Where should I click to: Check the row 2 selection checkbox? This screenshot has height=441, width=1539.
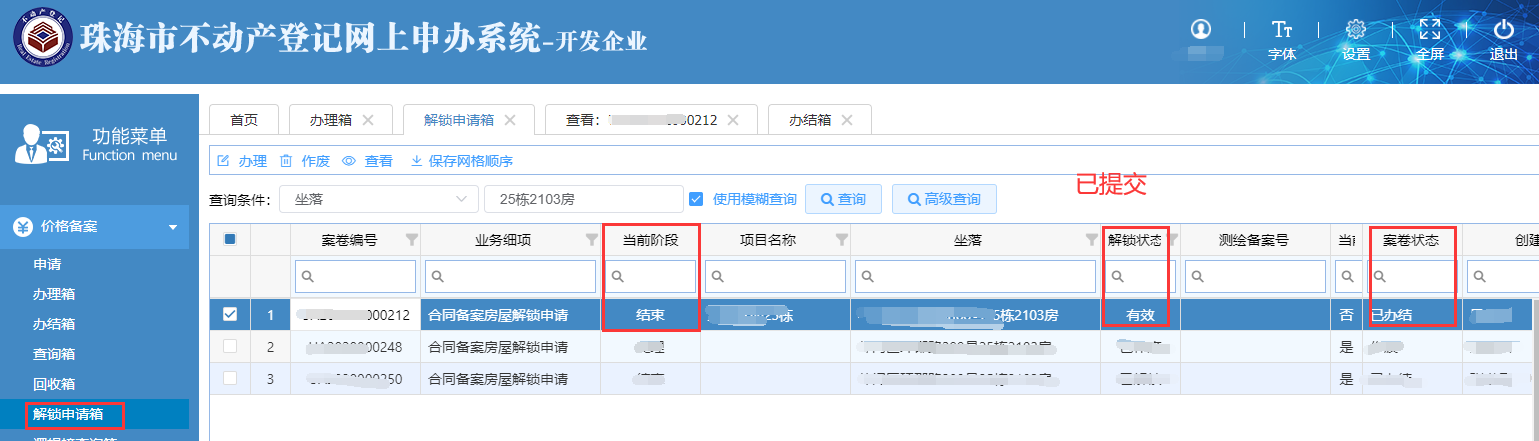point(230,347)
